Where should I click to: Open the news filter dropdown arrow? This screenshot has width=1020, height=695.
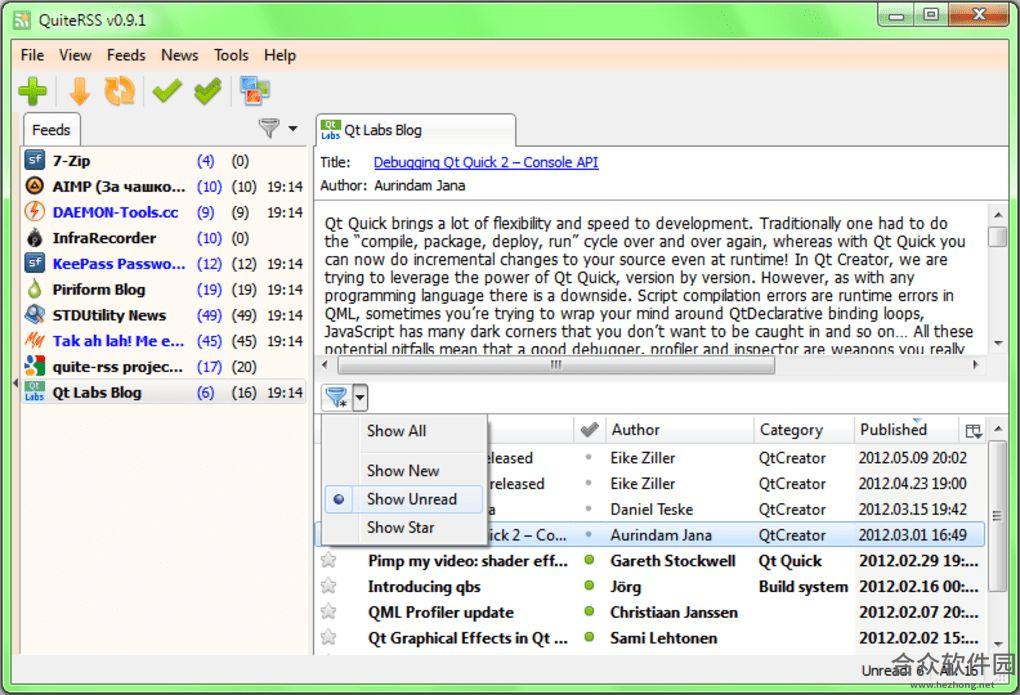pyautogui.click(x=360, y=396)
